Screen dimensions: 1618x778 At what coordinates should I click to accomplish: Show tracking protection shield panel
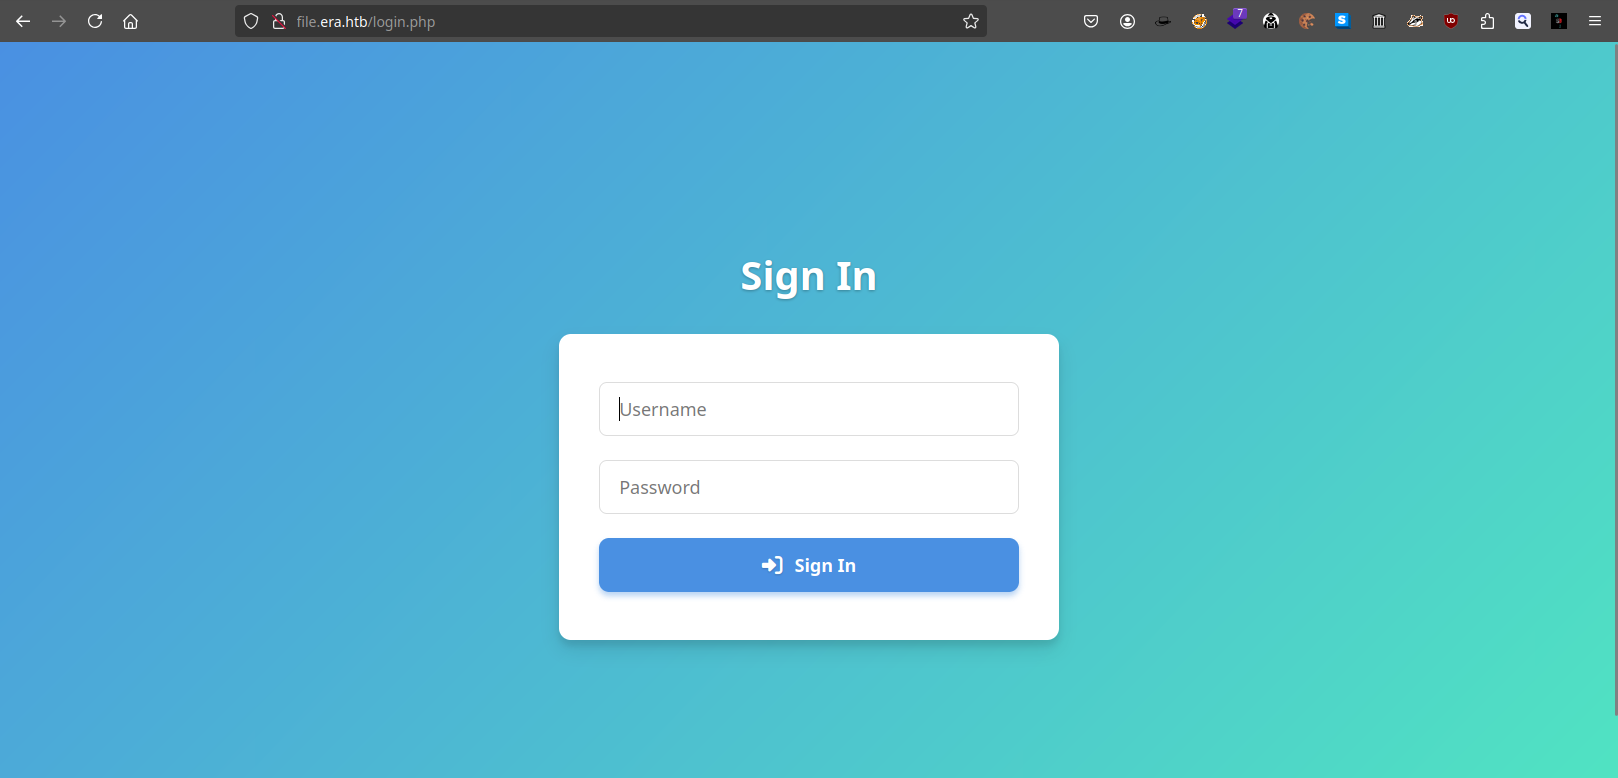coord(251,21)
